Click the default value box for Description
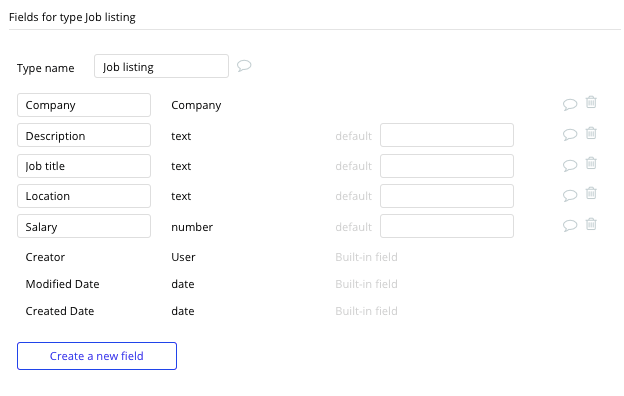This screenshot has width=624, height=396. (447, 135)
